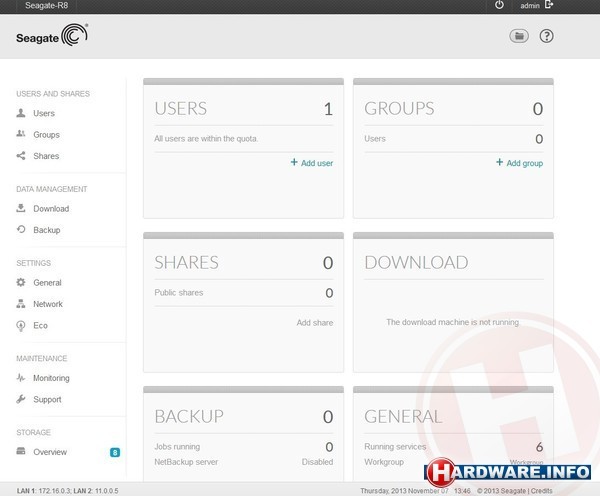Image resolution: width=600 pixels, height=496 pixels.
Task: Click the Groups icon in sidebar
Action: (21, 135)
